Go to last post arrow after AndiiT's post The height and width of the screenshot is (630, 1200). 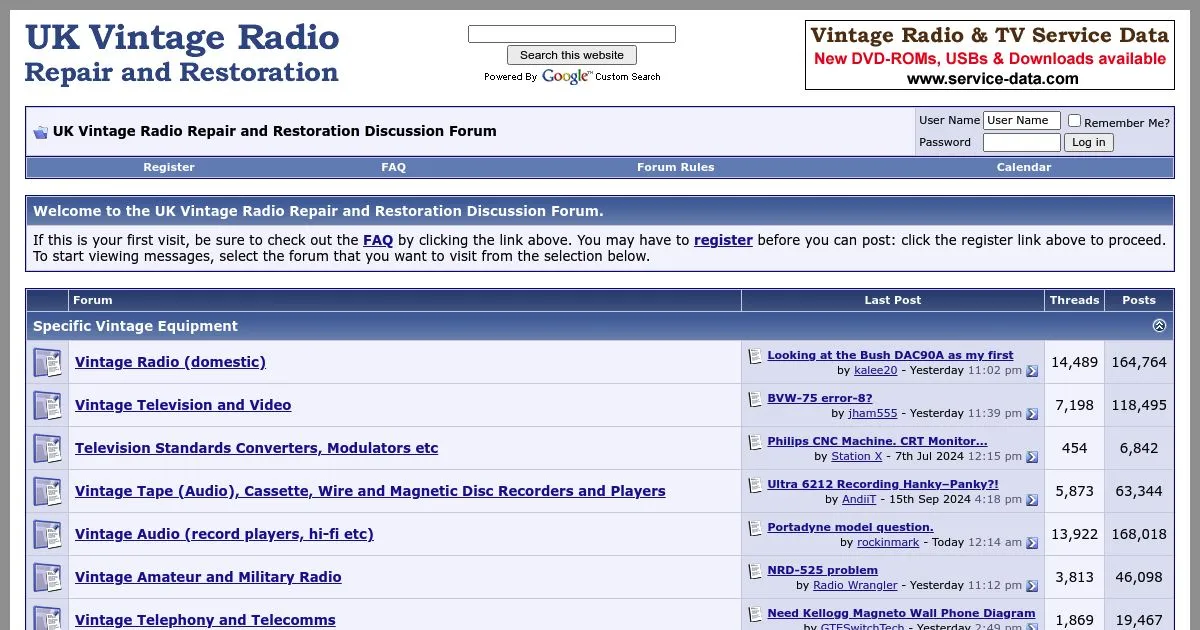tap(1032, 500)
